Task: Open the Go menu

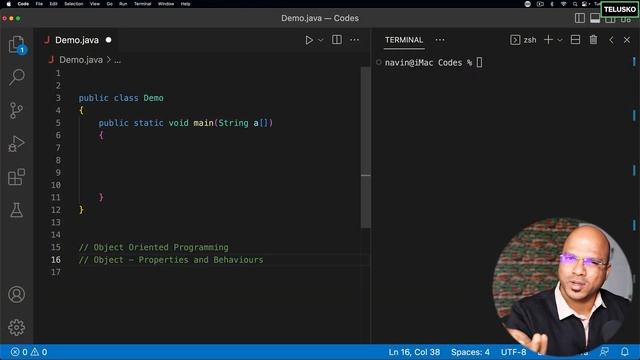Action: (110, 4)
